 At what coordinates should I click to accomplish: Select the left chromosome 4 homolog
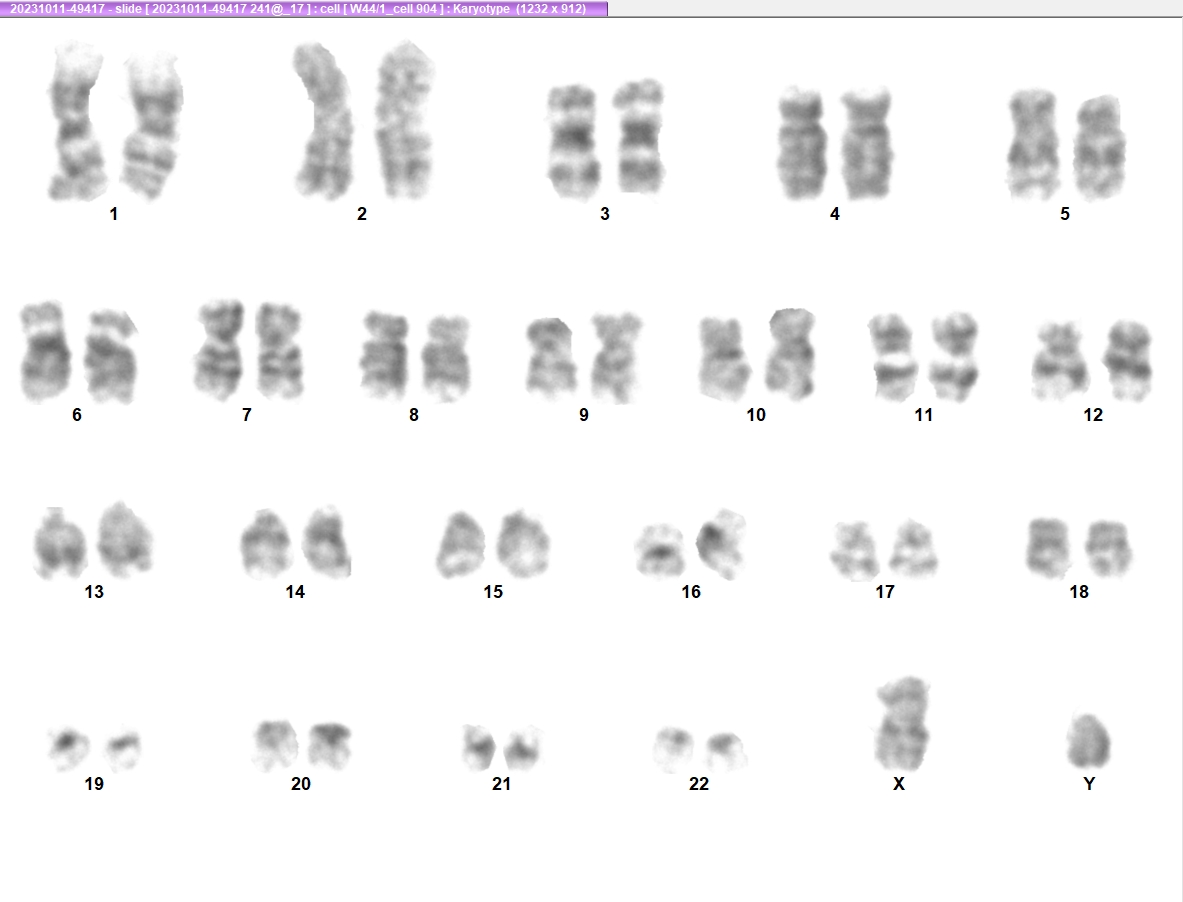click(801, 144)
